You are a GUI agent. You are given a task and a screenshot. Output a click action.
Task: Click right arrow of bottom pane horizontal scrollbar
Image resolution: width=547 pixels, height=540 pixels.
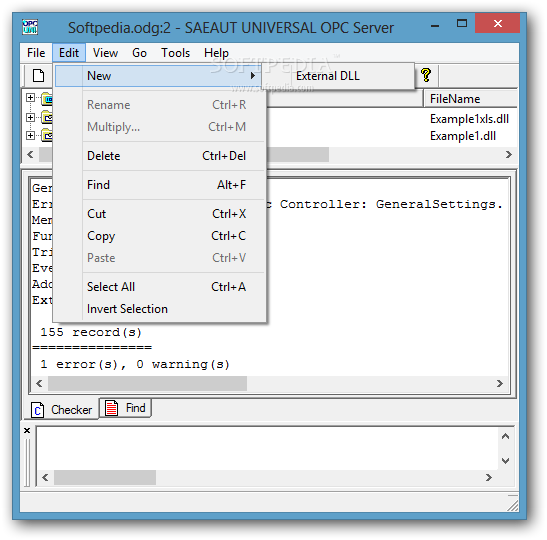489,477
